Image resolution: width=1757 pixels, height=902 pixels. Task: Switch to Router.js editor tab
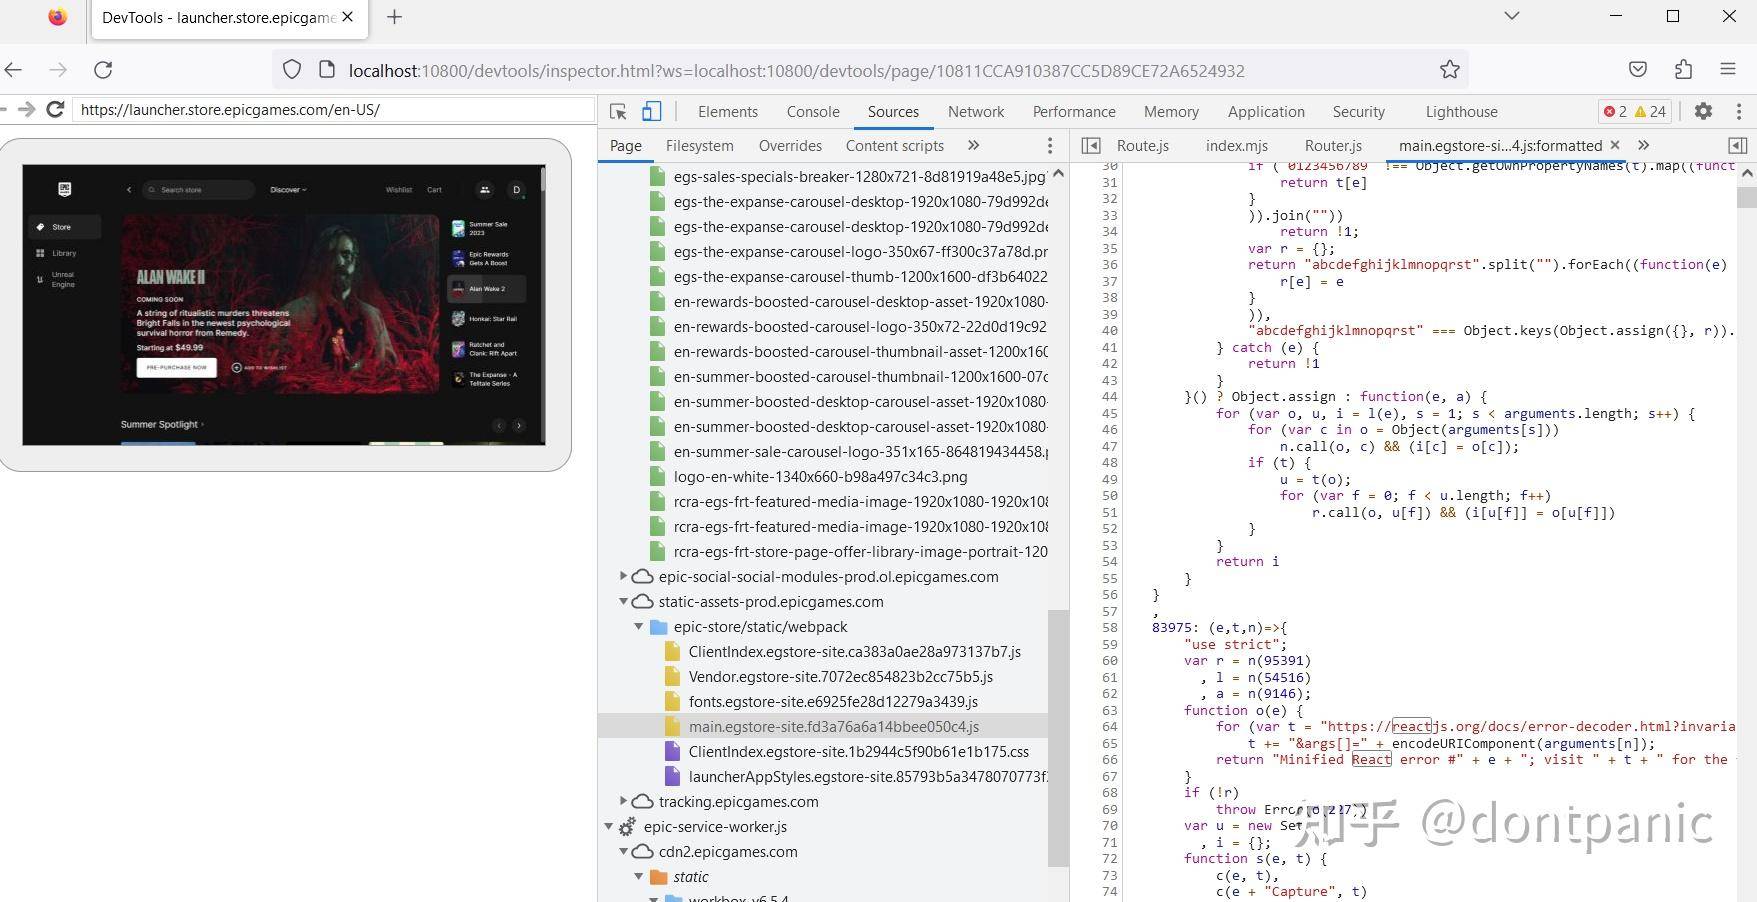click(1333, 145)
